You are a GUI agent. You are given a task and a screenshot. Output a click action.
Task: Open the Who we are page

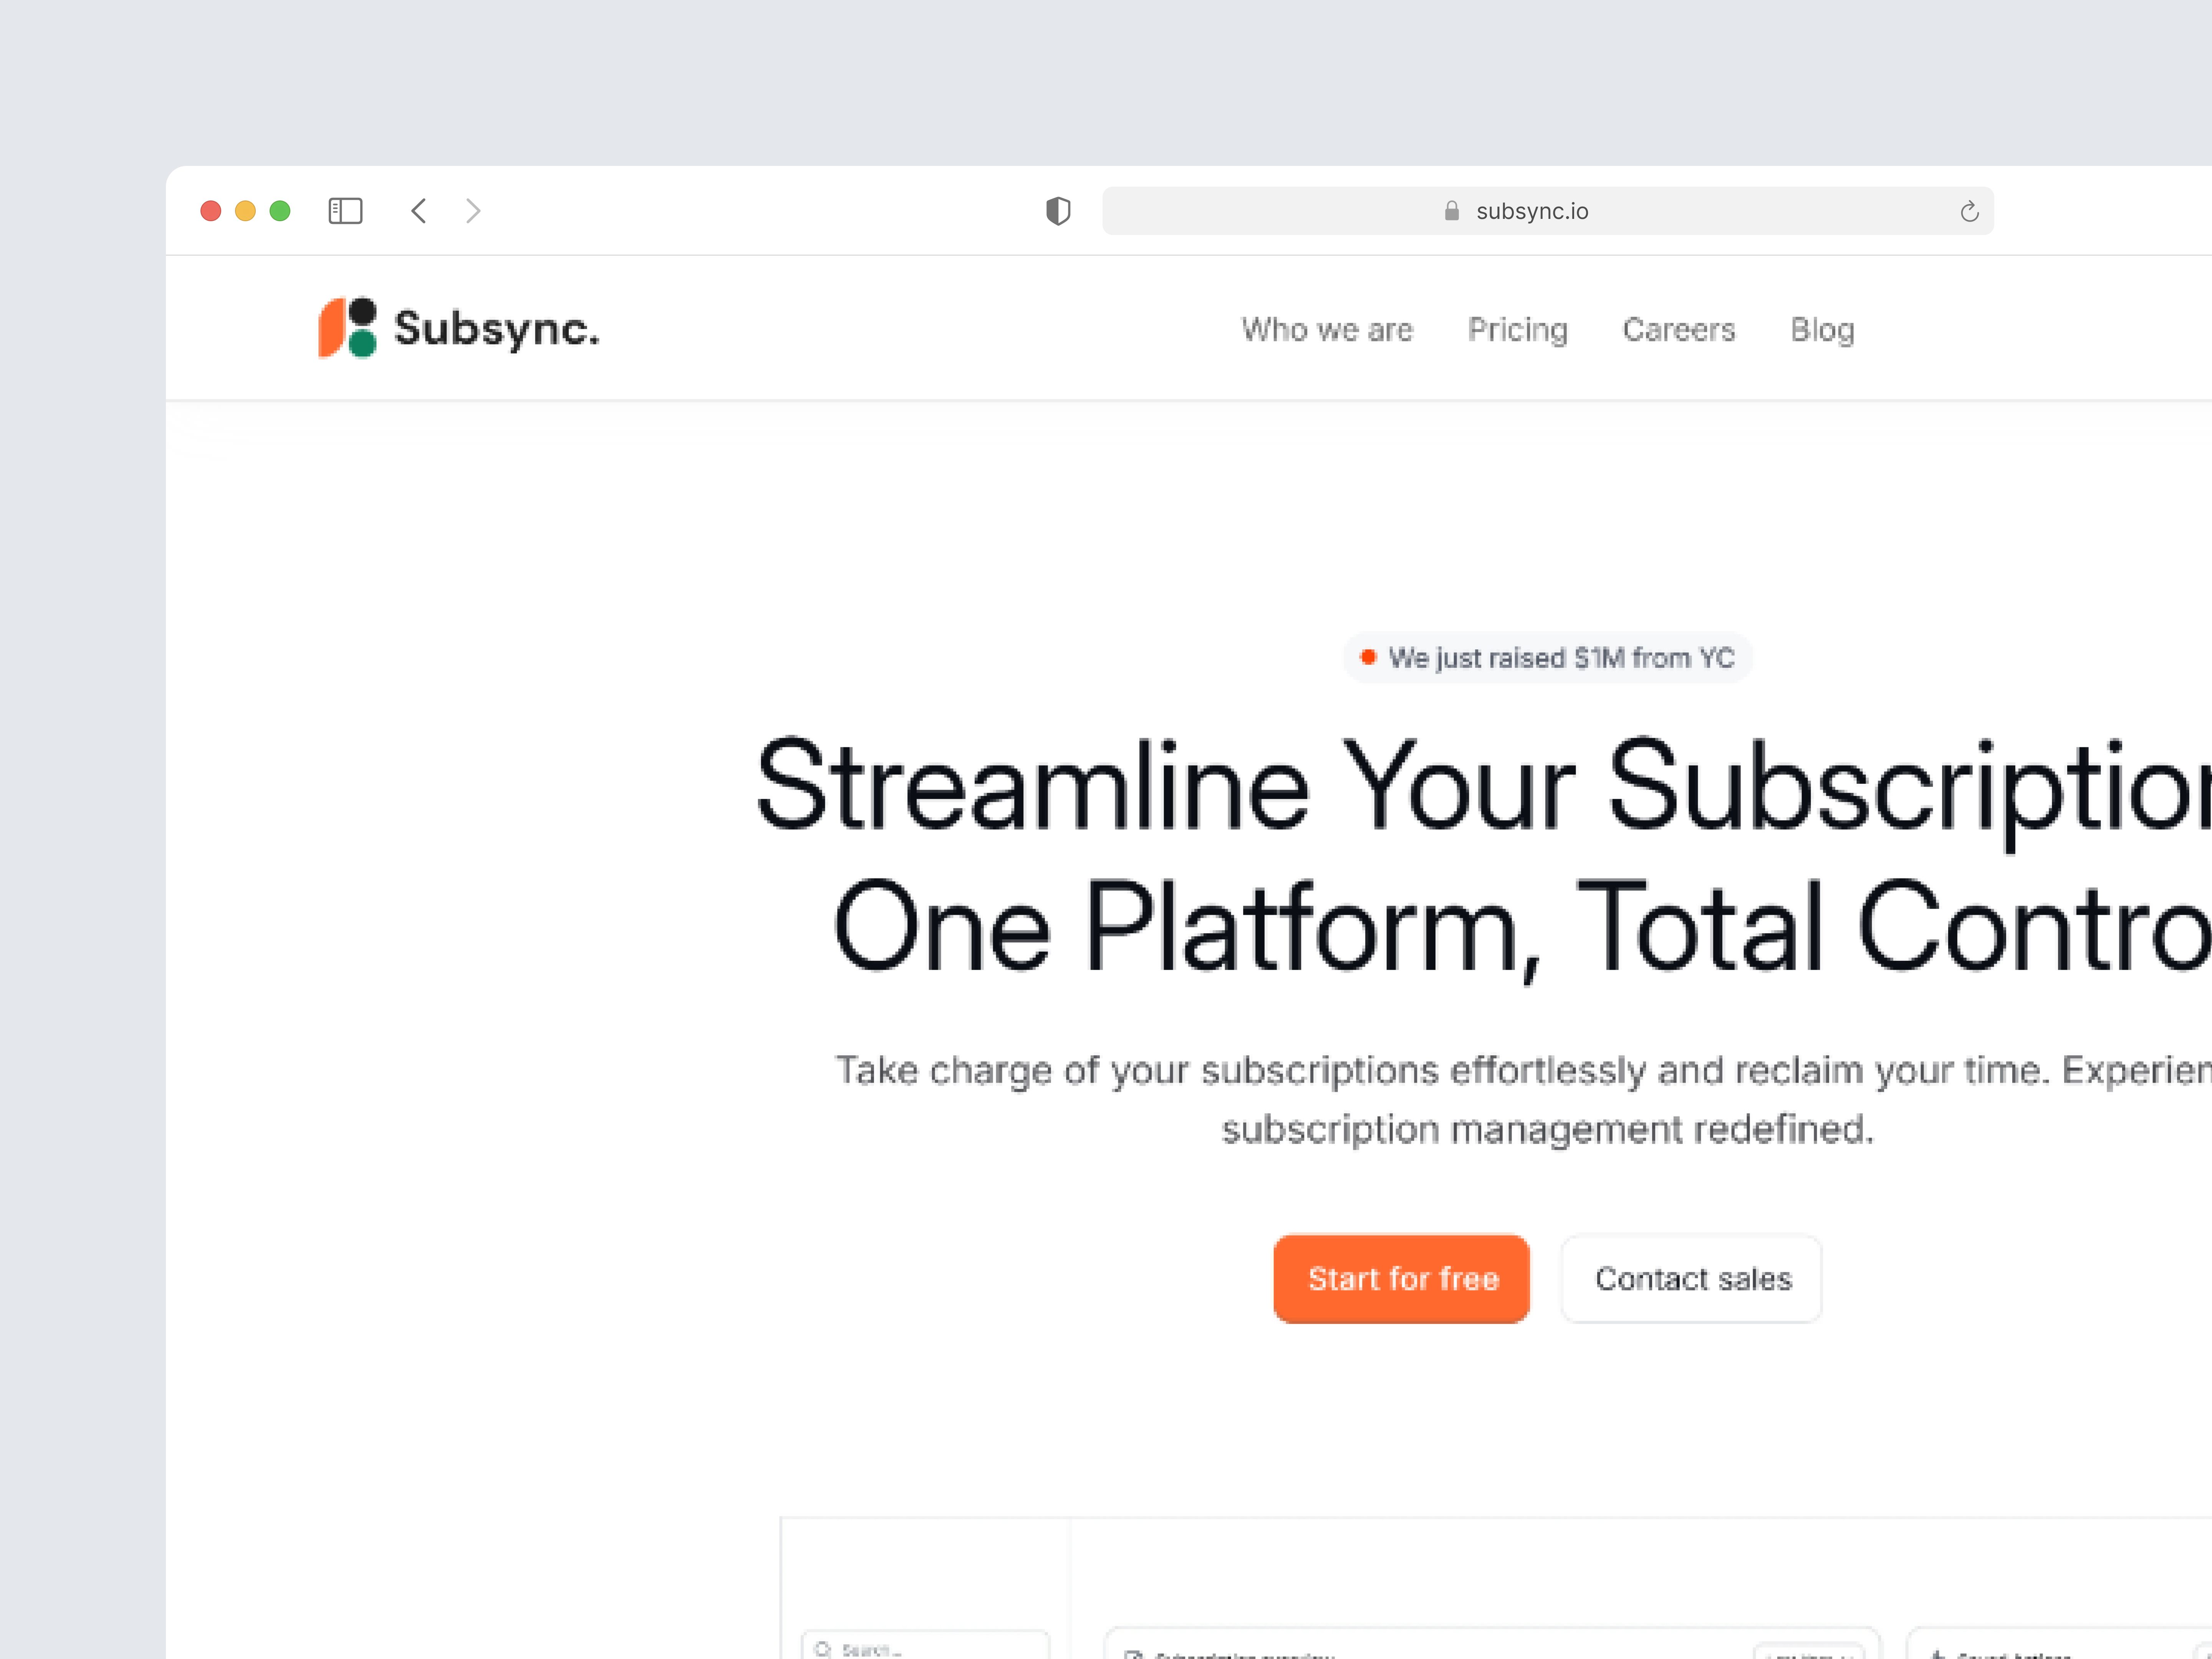point(1327,330)
